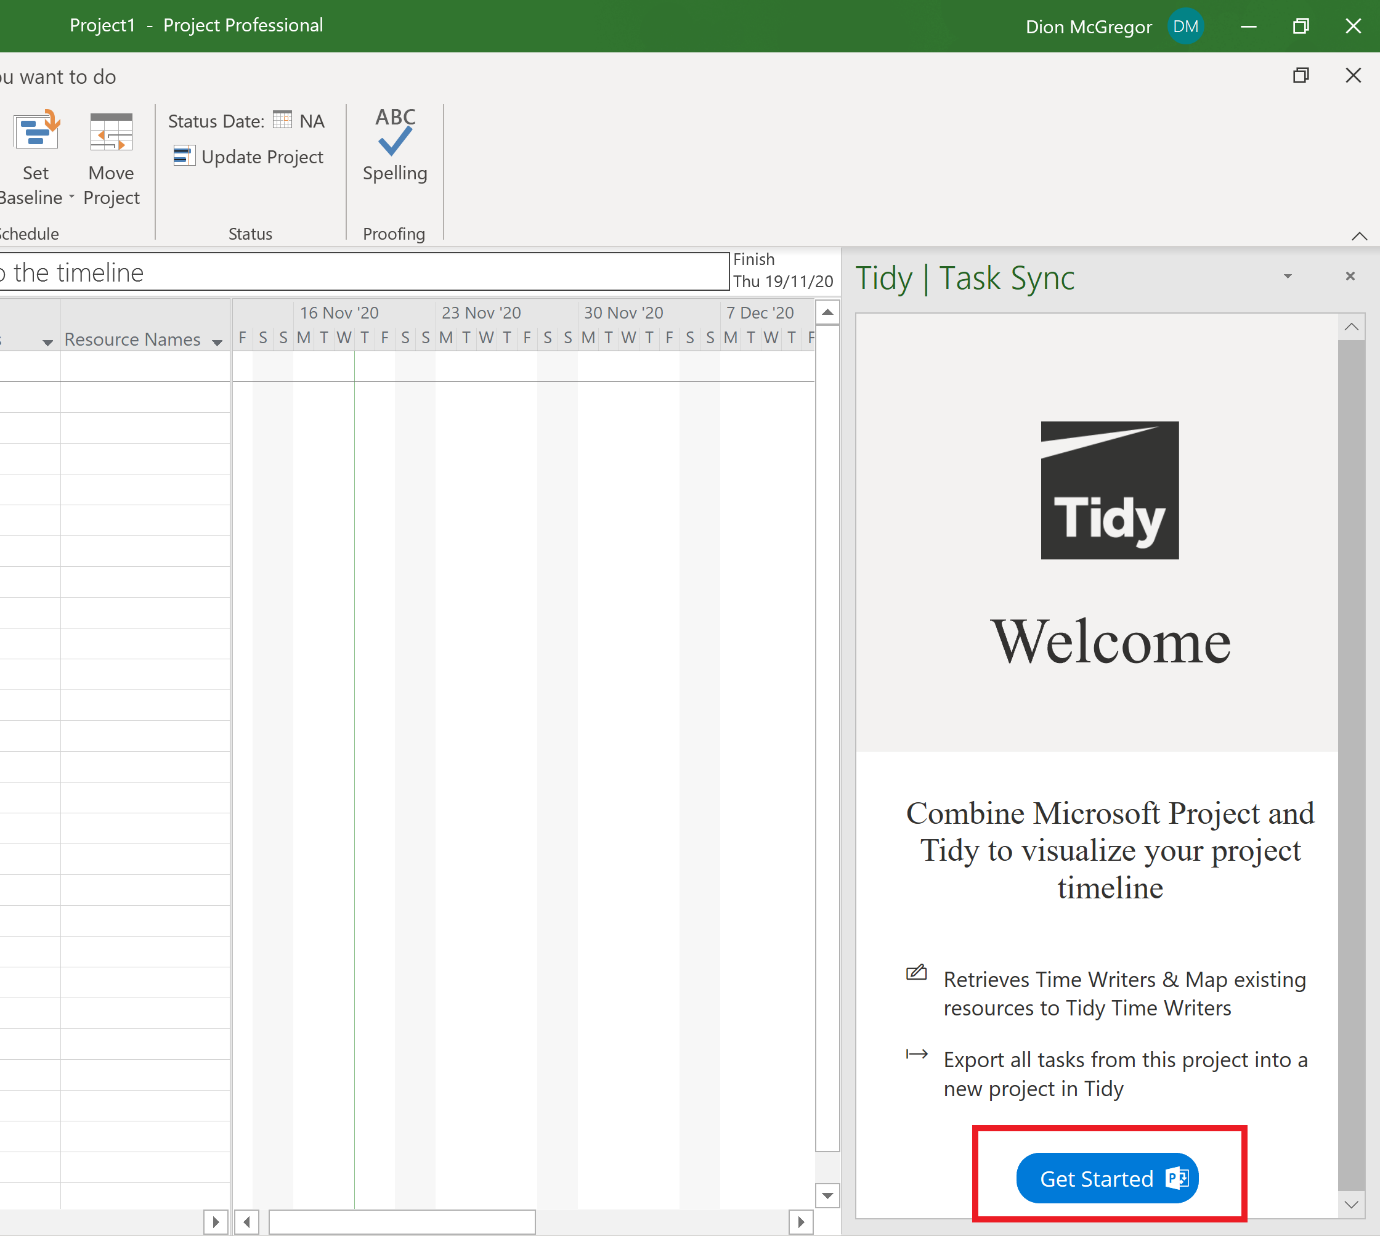
Task: Collapse the ribbon with the chevron
Action: coord(1360,236)
